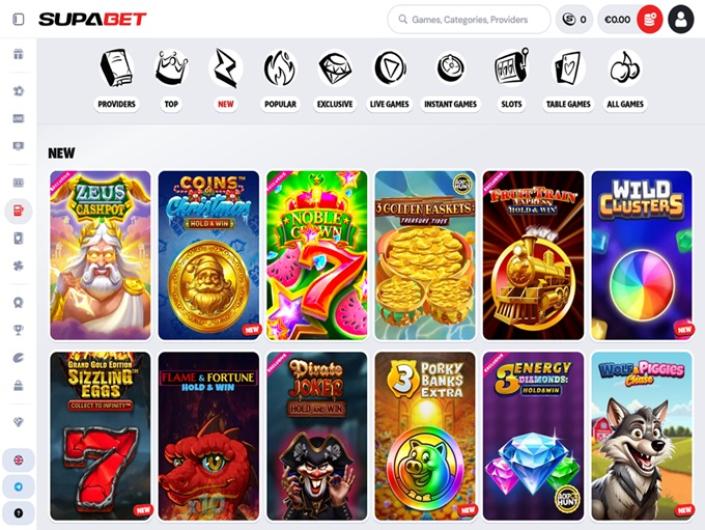Select the Instant Games label
Screen dimensions: 705x530
(450, 104)
